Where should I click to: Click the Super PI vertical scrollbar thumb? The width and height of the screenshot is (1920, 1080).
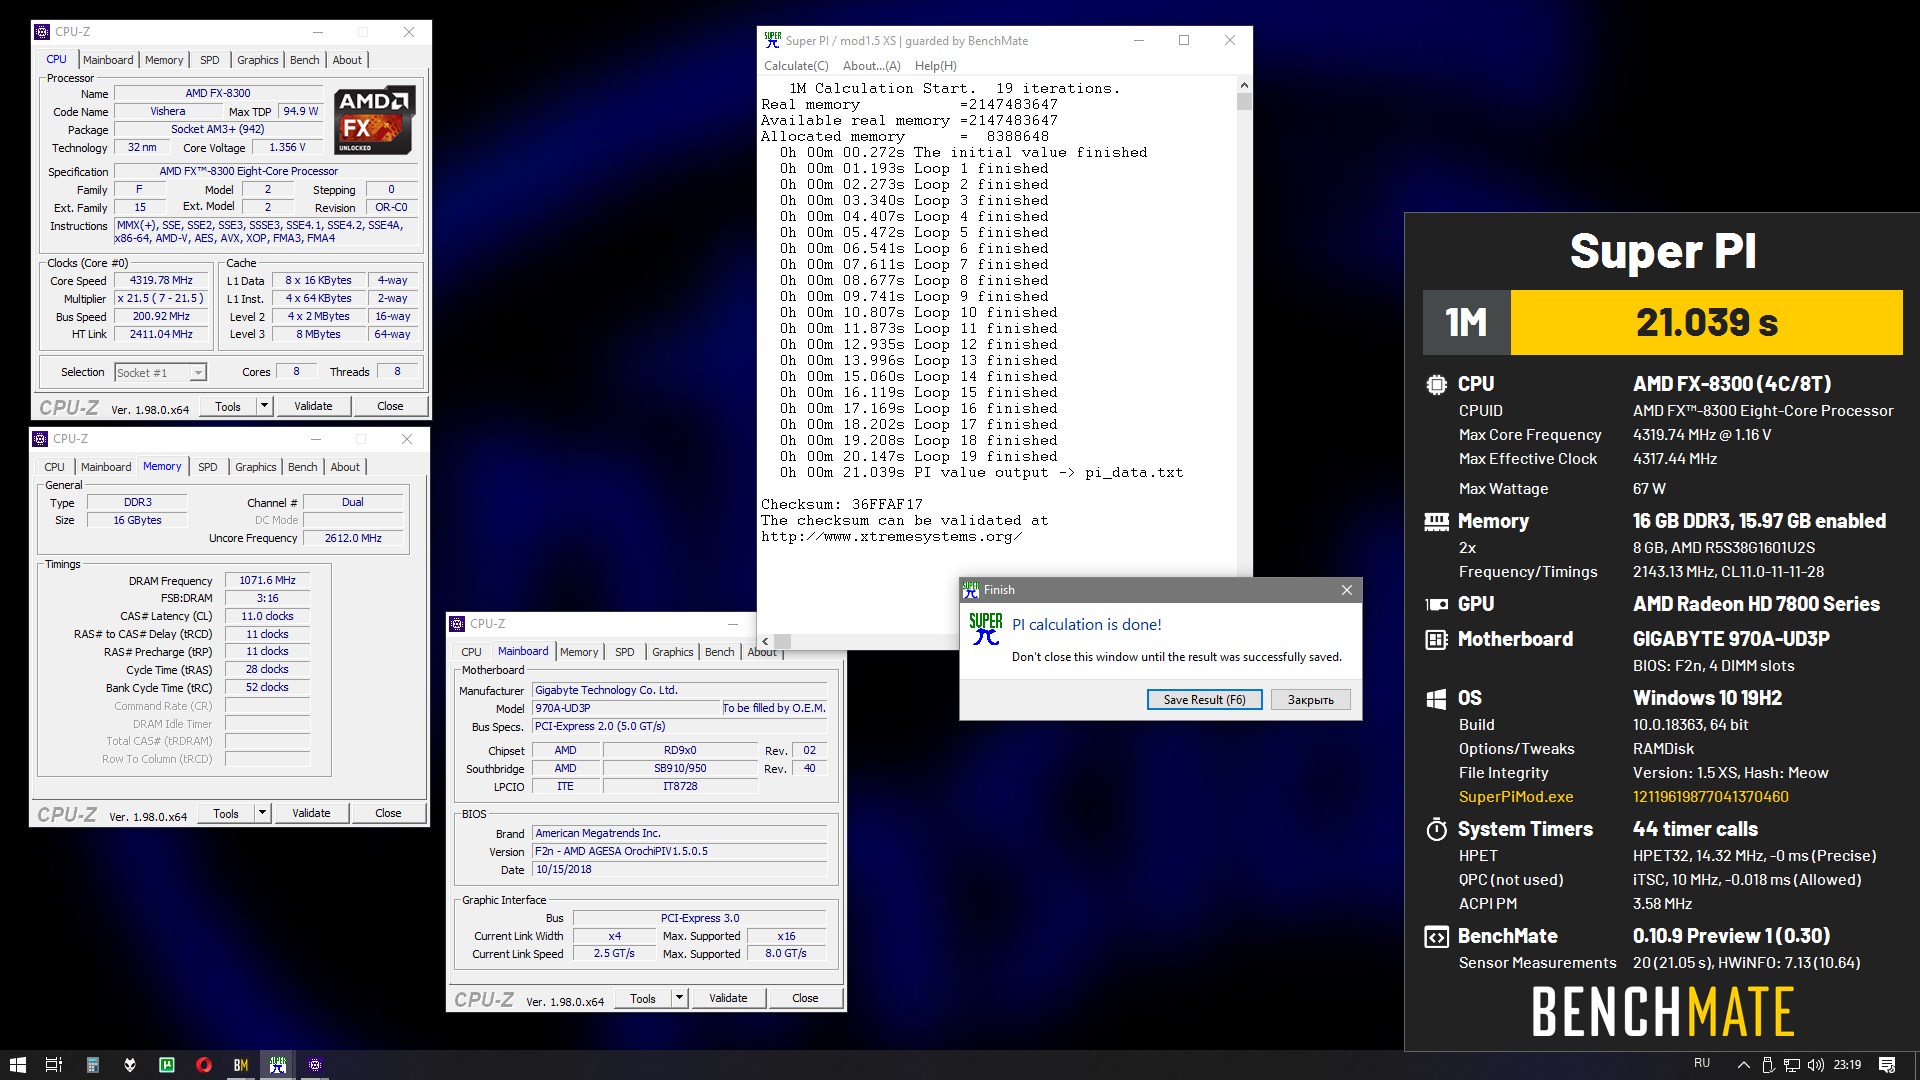coord(1244,101)
